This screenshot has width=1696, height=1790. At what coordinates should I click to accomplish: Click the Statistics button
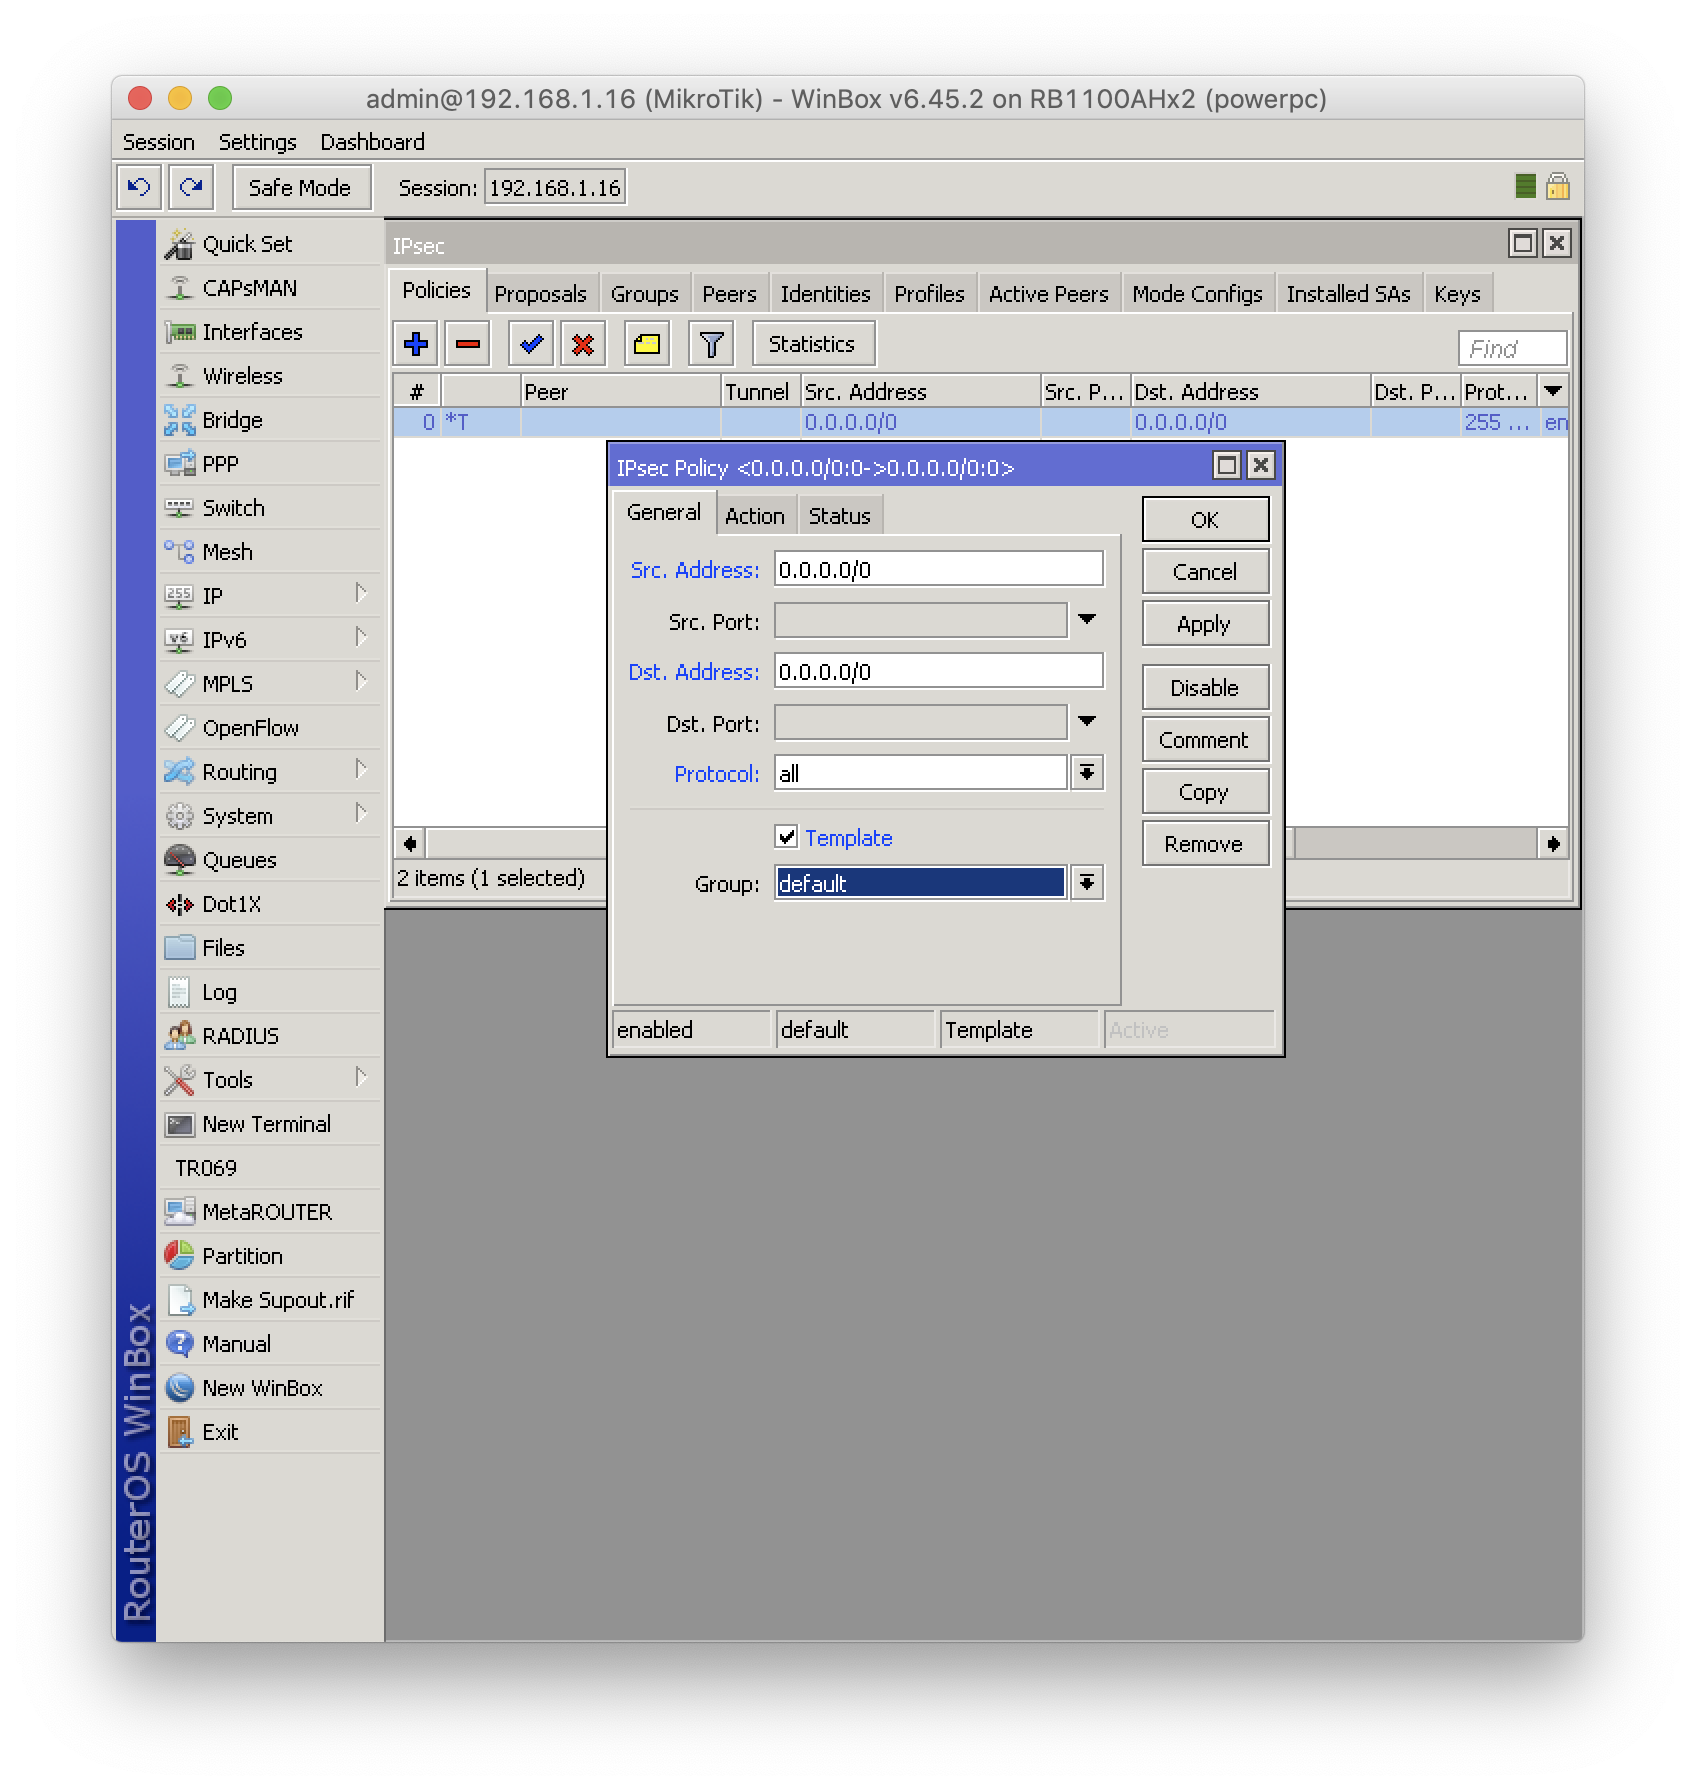[812, 344]
